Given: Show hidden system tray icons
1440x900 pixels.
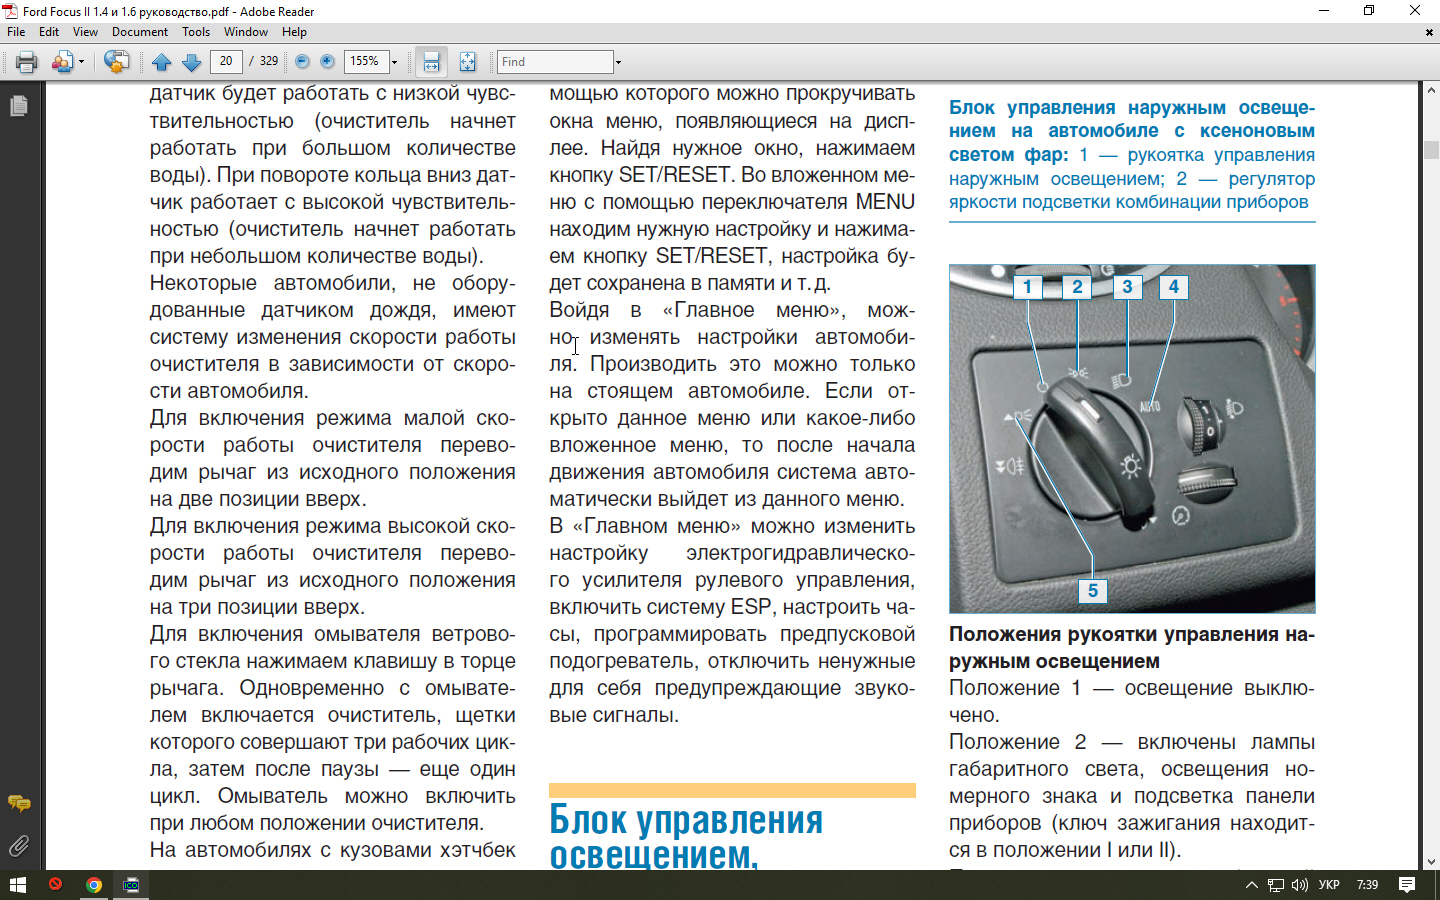Looking at the screenshot, I should [x=1251, y=885].
